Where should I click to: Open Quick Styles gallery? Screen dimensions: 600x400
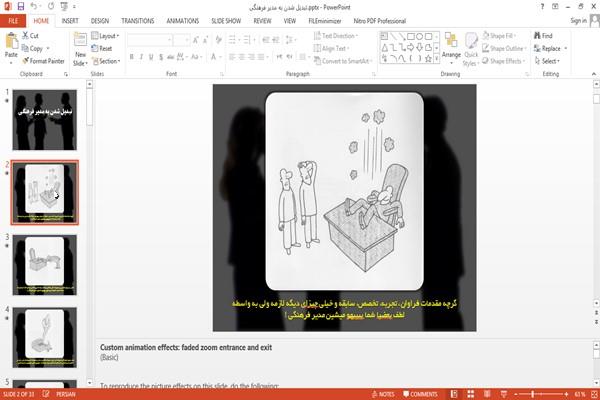471,50
